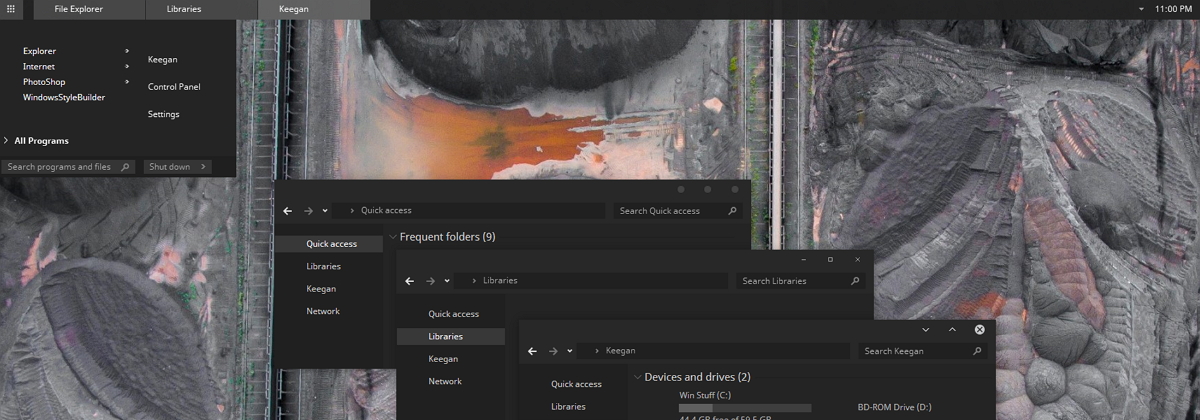
Task: Minimize the Libraries window
Action: (x=802, y=259)
